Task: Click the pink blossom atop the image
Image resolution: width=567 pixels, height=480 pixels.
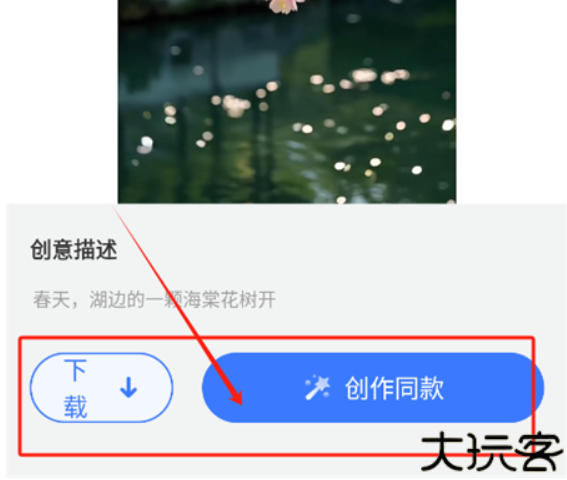Action: pos(286,5)
